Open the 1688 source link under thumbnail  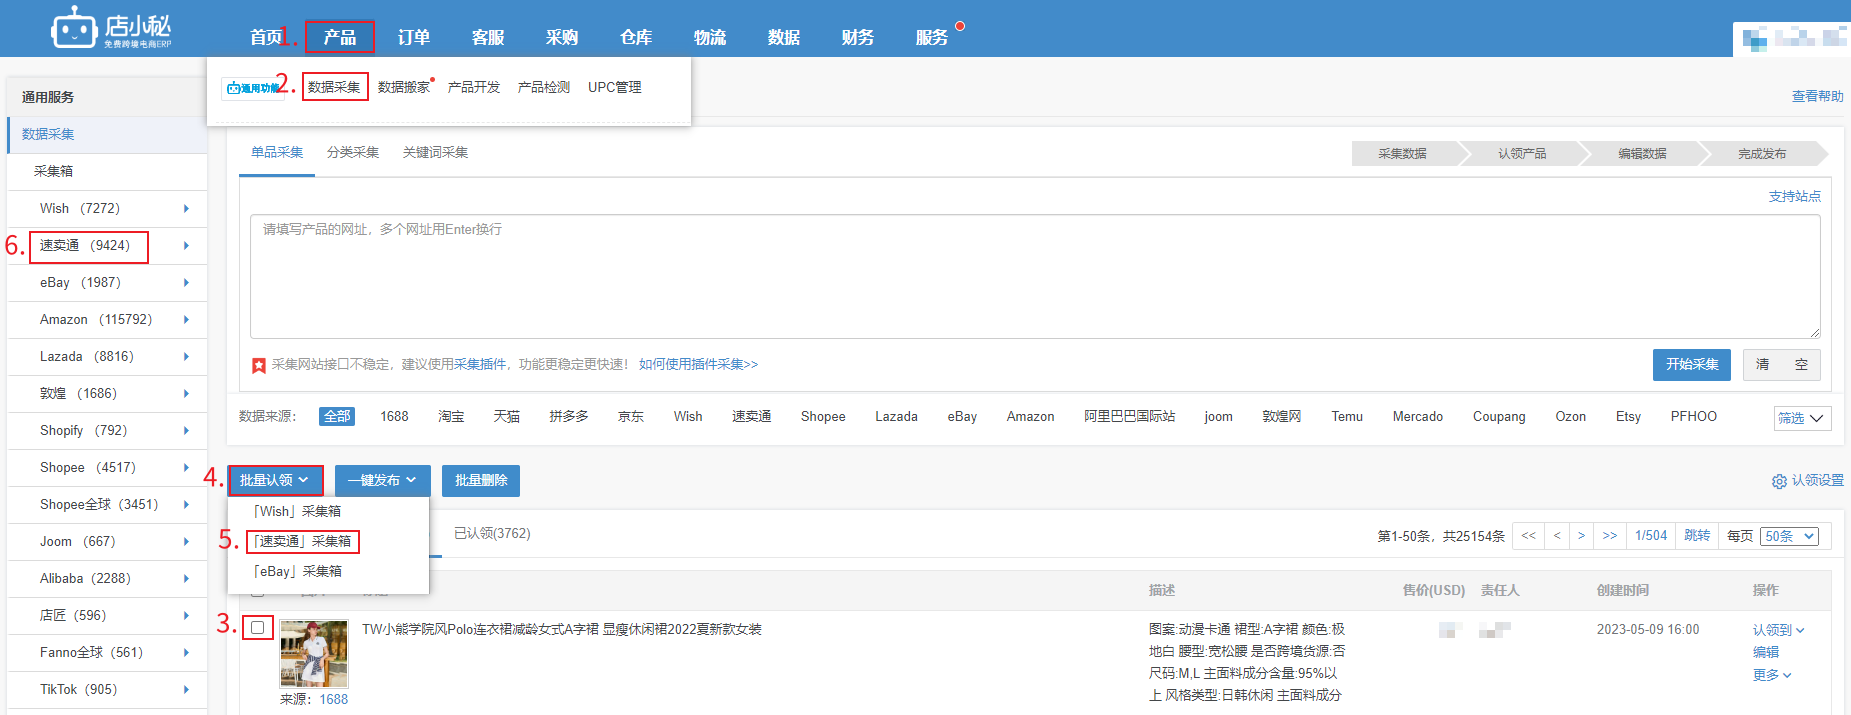(334, 699)
